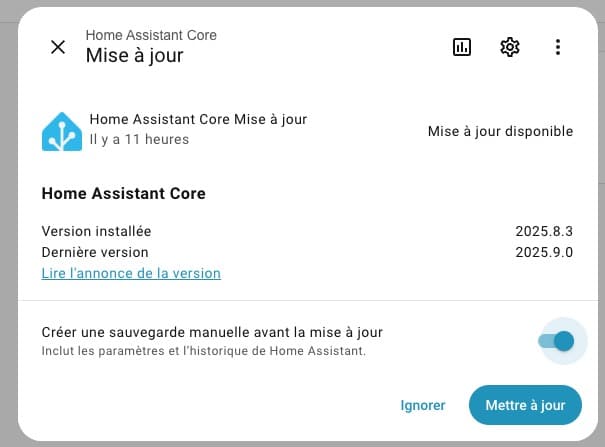This screenshot has width=605, height=447.
Task: Click the blue Home Assistant house logo
Action: tap(62, 132)
